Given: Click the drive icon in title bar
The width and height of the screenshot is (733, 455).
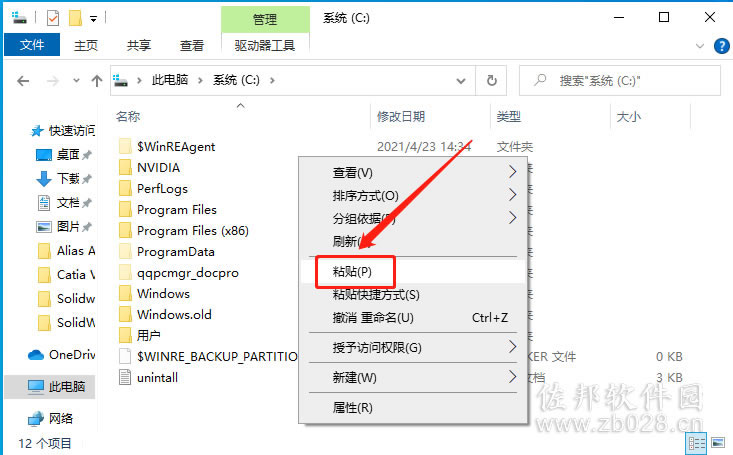Looking at the screenshot, I should 19,18.
